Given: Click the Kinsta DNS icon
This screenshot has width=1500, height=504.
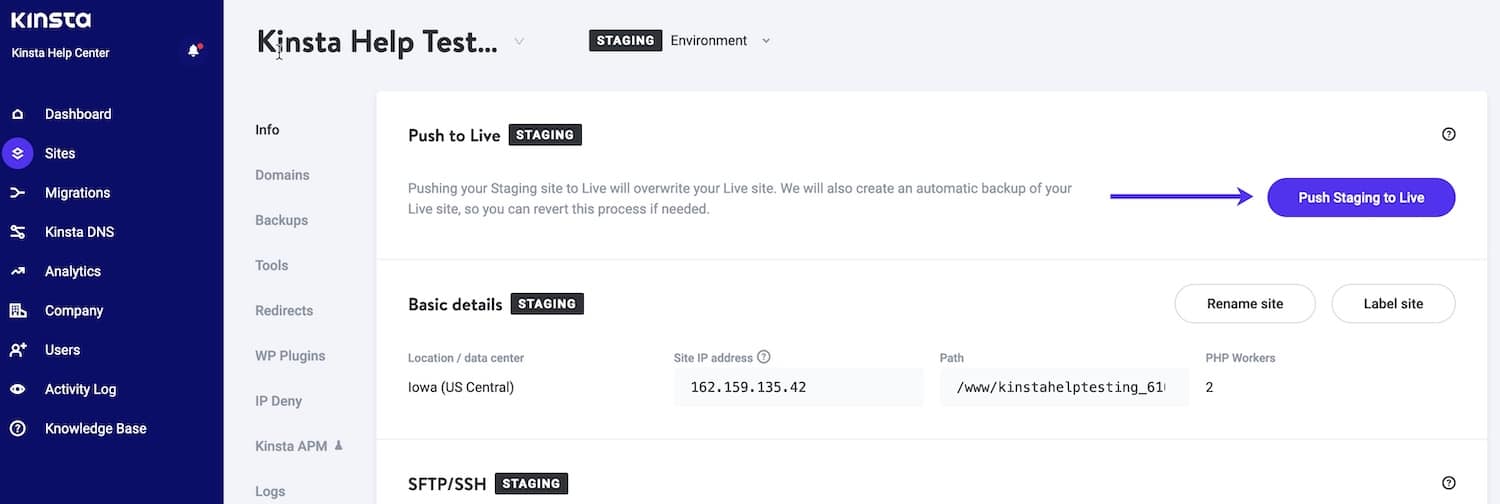Looking at the screenshot, I should [x=18, y=232].
